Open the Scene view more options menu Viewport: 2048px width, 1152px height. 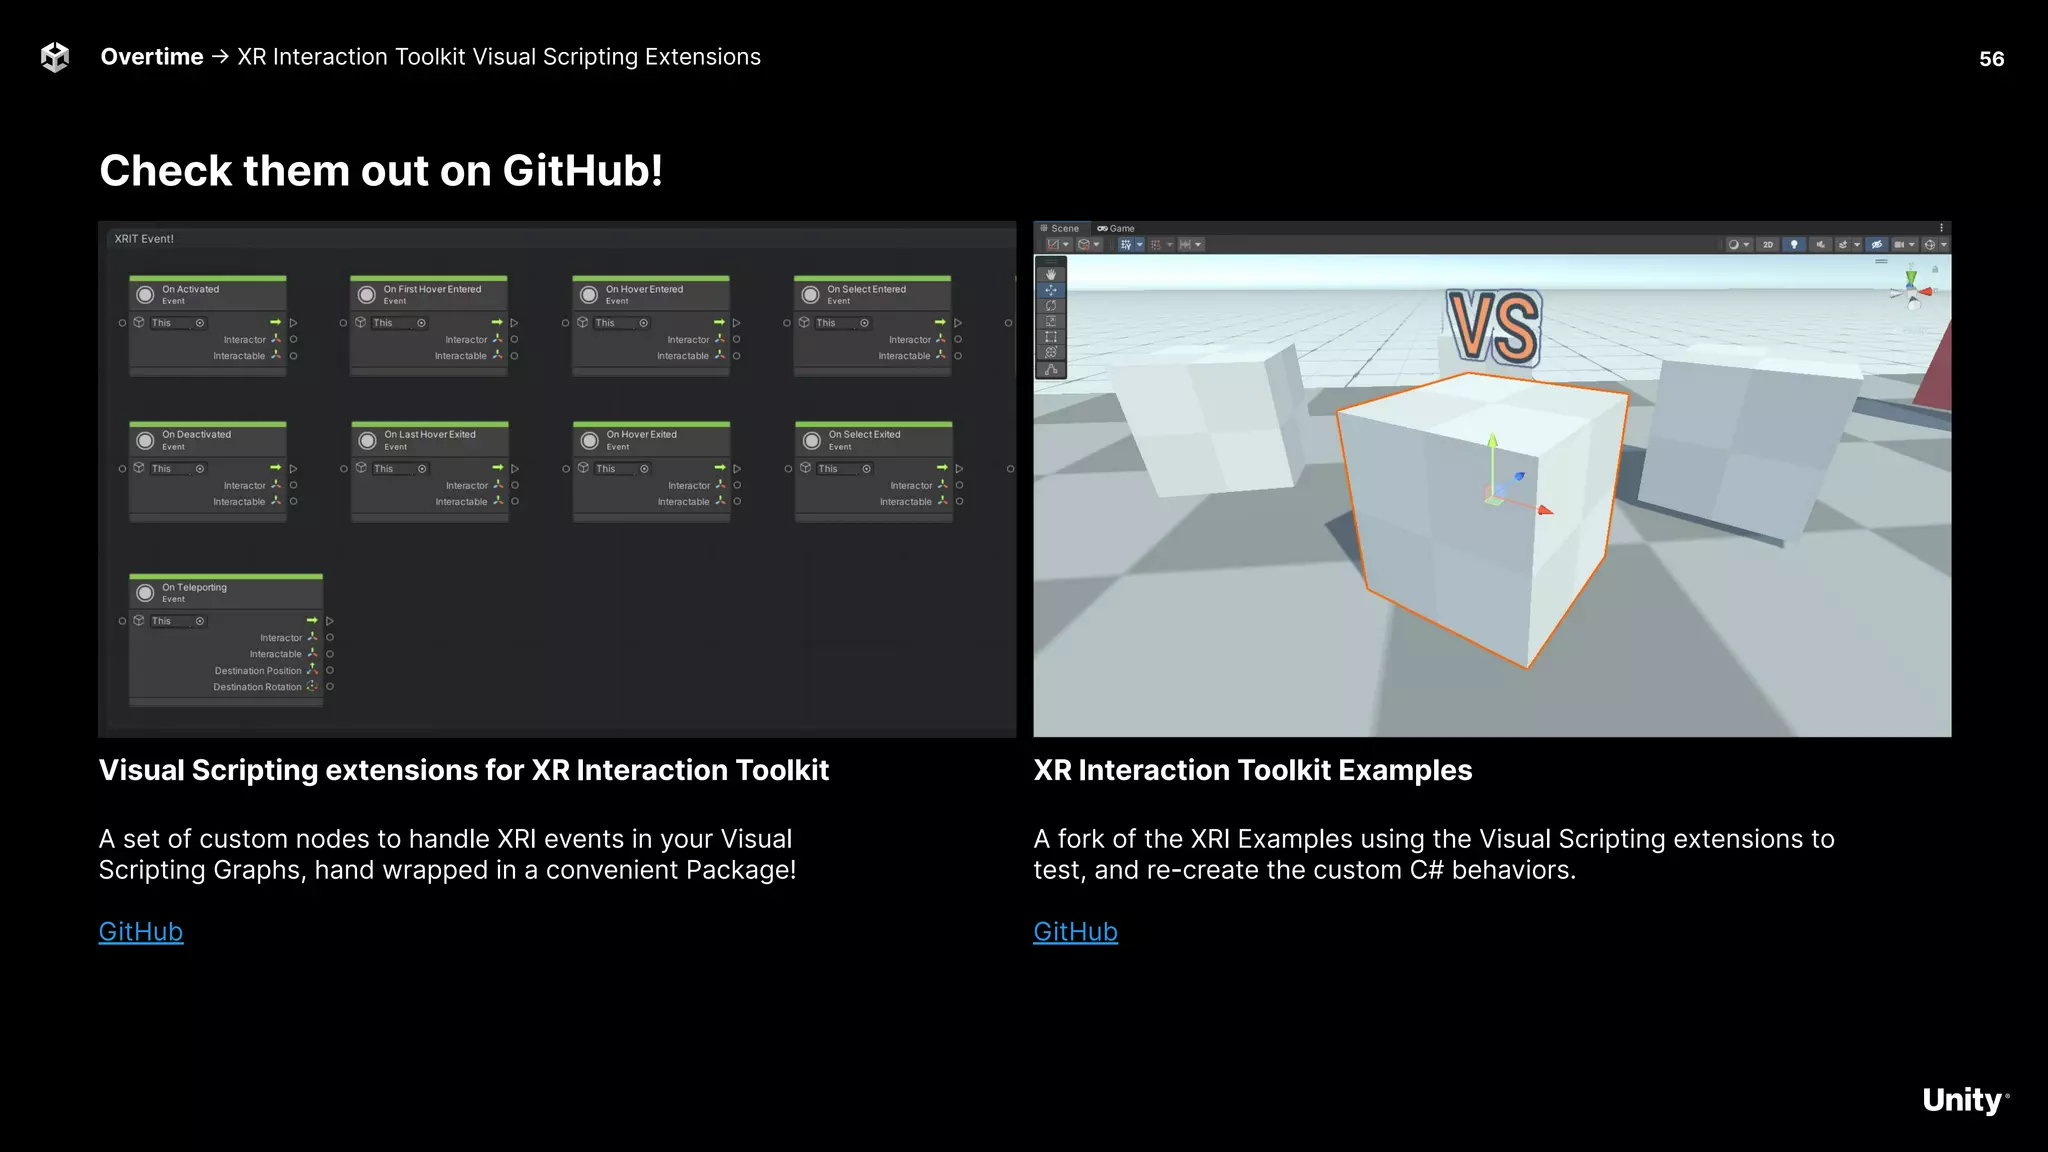coord(1942,228)
